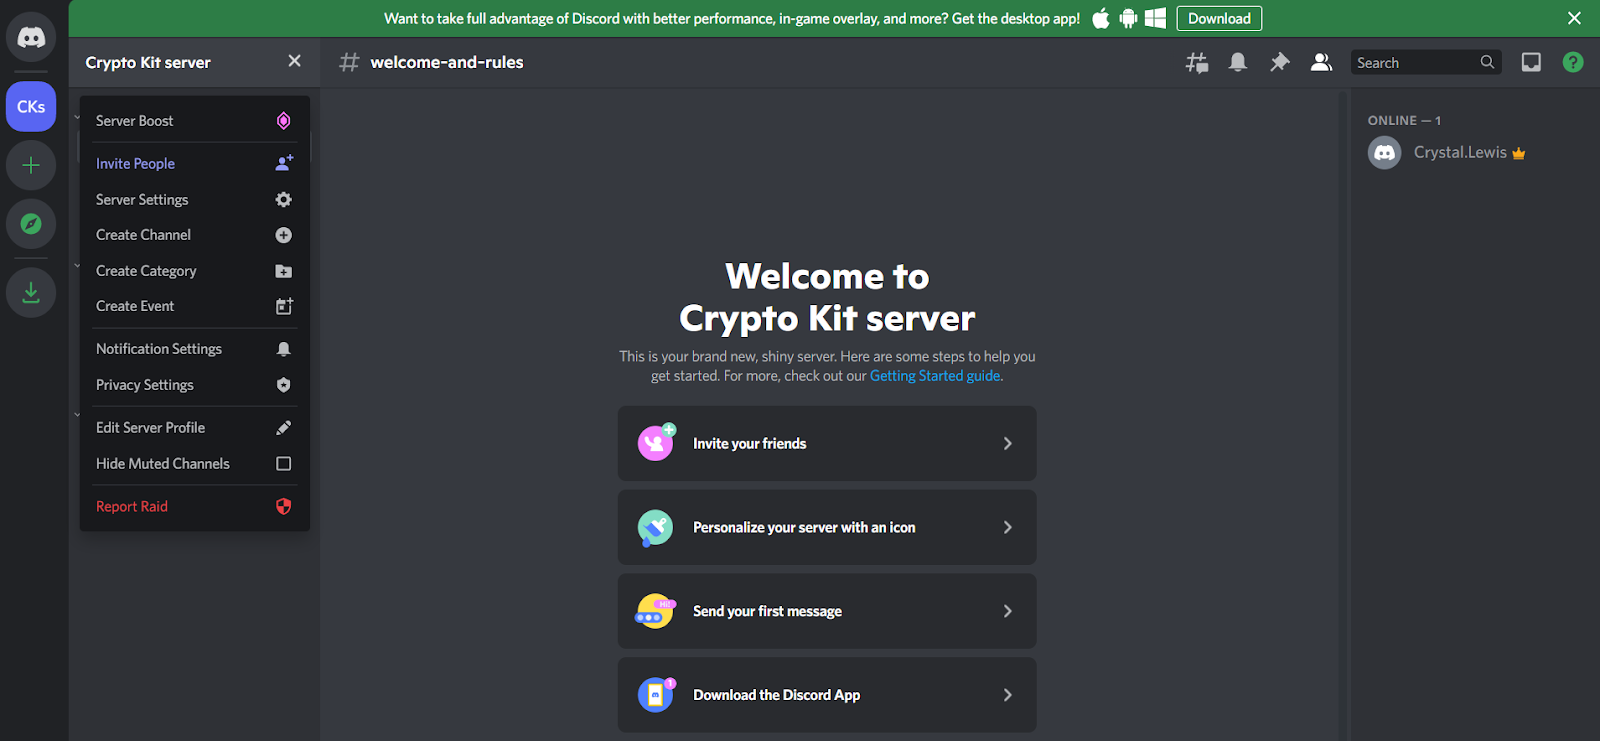
Task: Select Create Category menu entry
Action: coord(195,271)
